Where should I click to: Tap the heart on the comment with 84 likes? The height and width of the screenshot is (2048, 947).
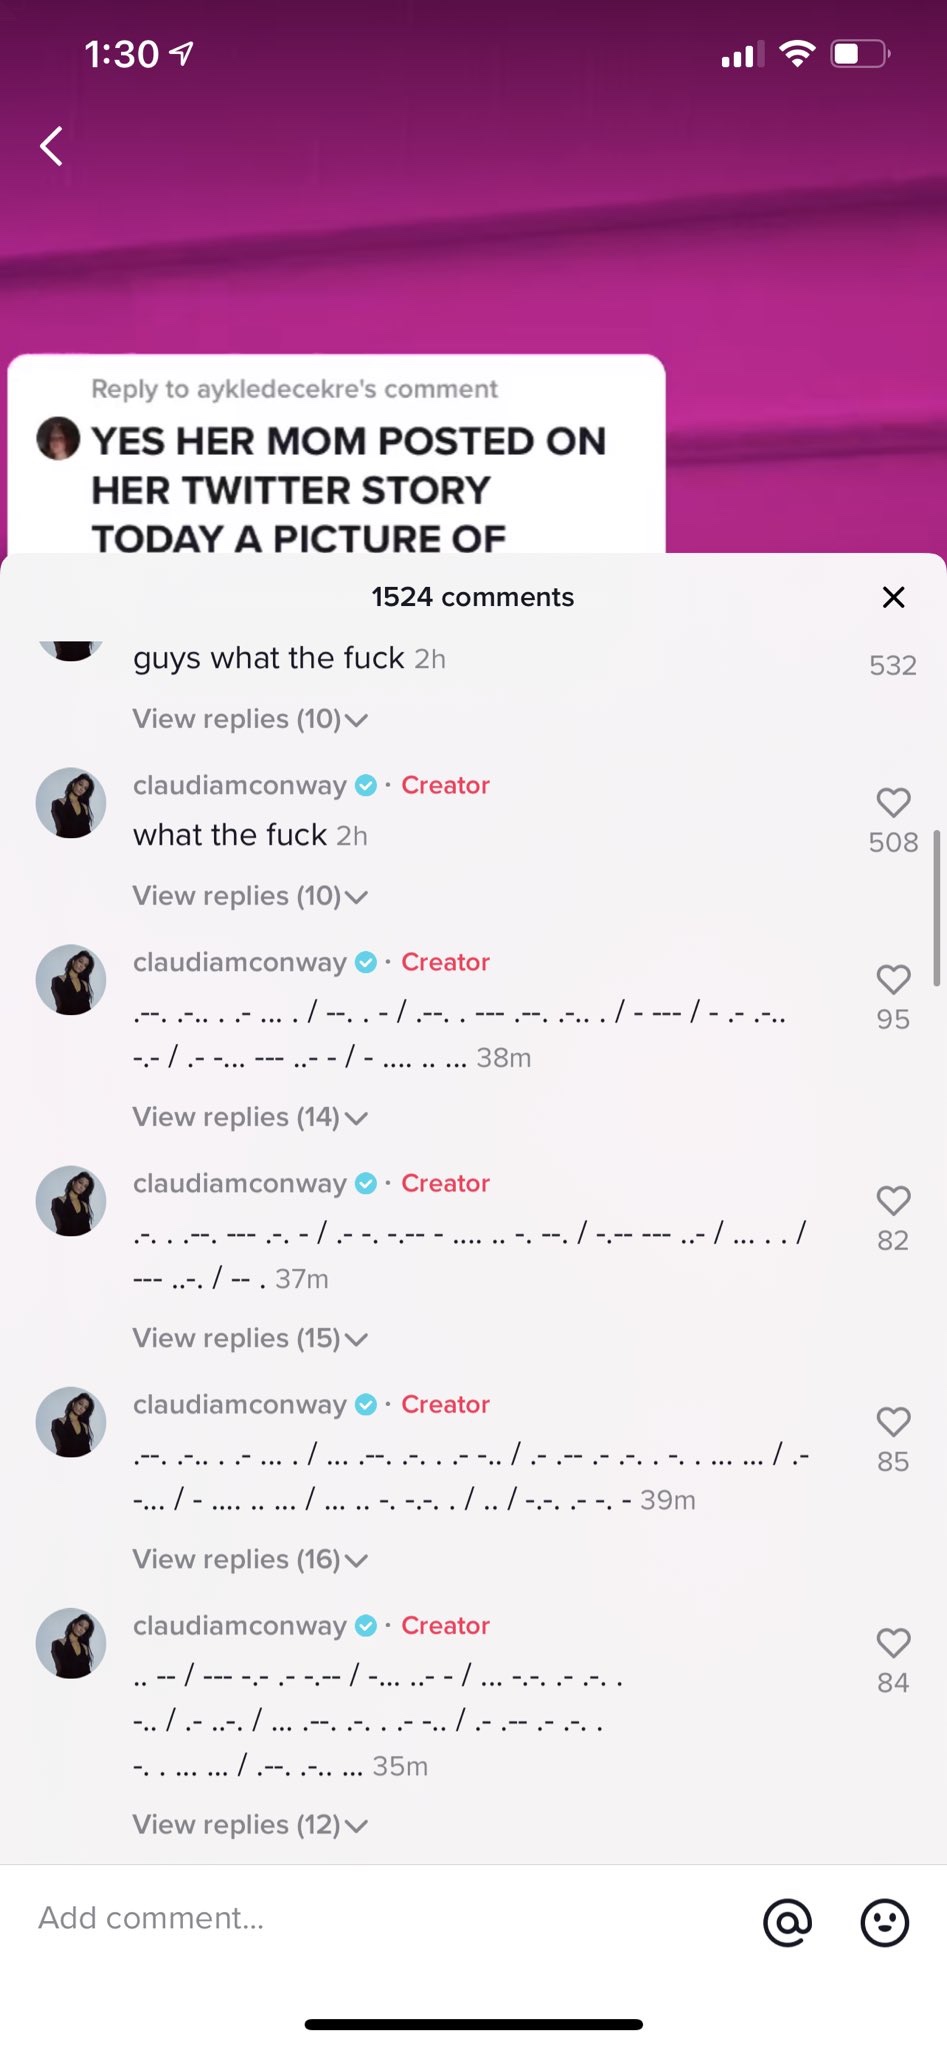click(893, 1642)
